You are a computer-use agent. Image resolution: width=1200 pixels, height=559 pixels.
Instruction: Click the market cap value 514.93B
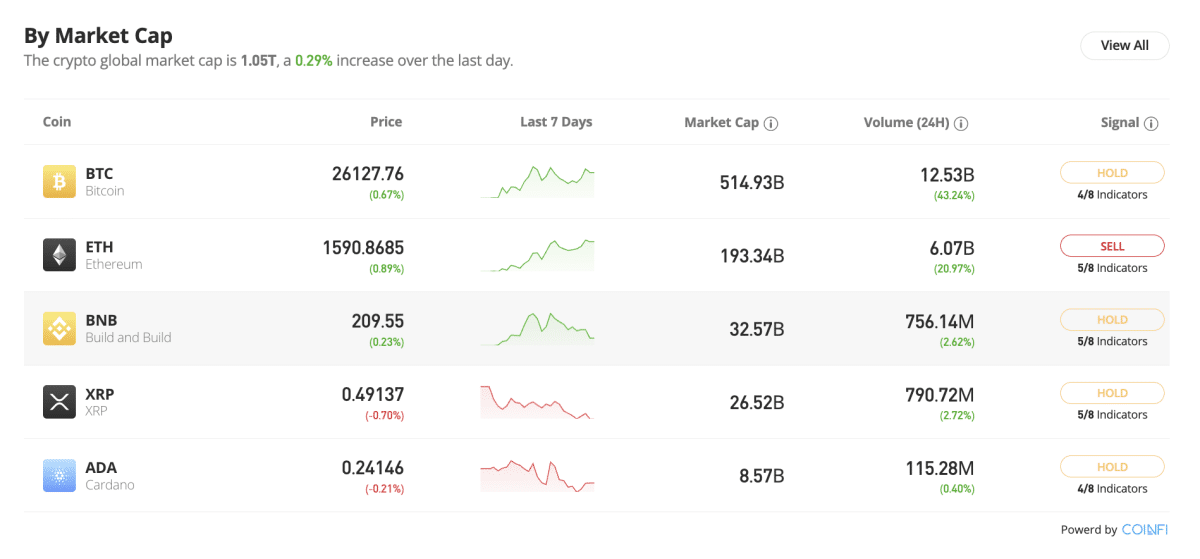coord(752,183)
